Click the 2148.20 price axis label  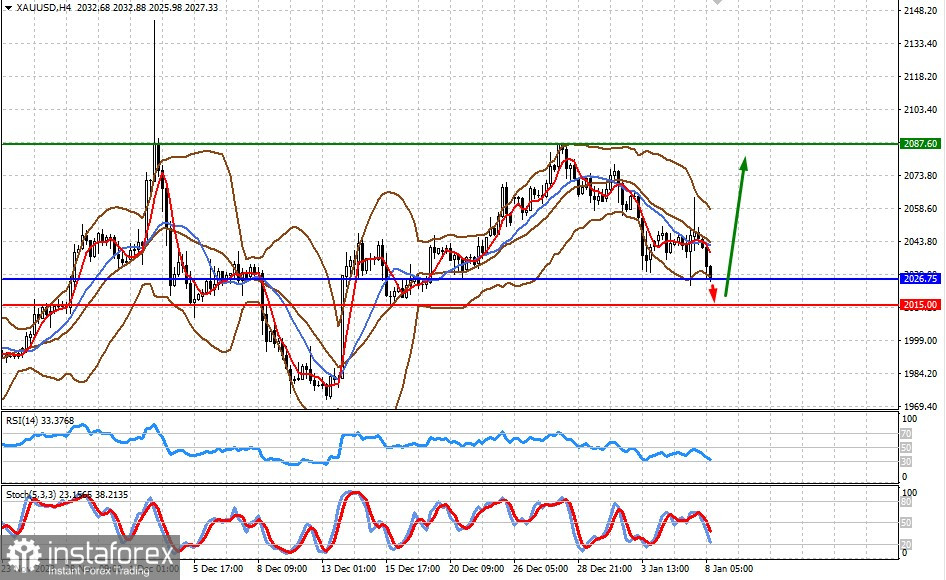click(921, 11)
